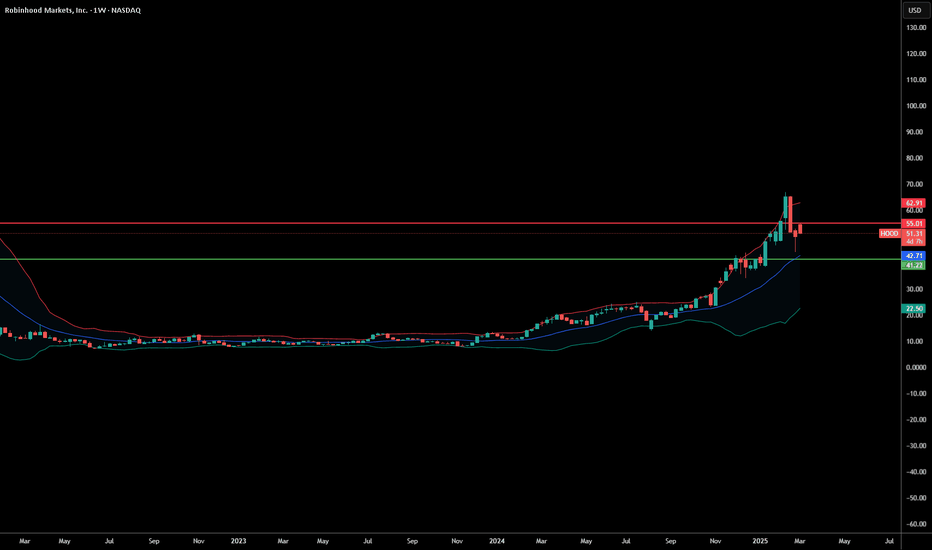Open the USD currency selector
The image size is (932, 550).
(914, 10)
